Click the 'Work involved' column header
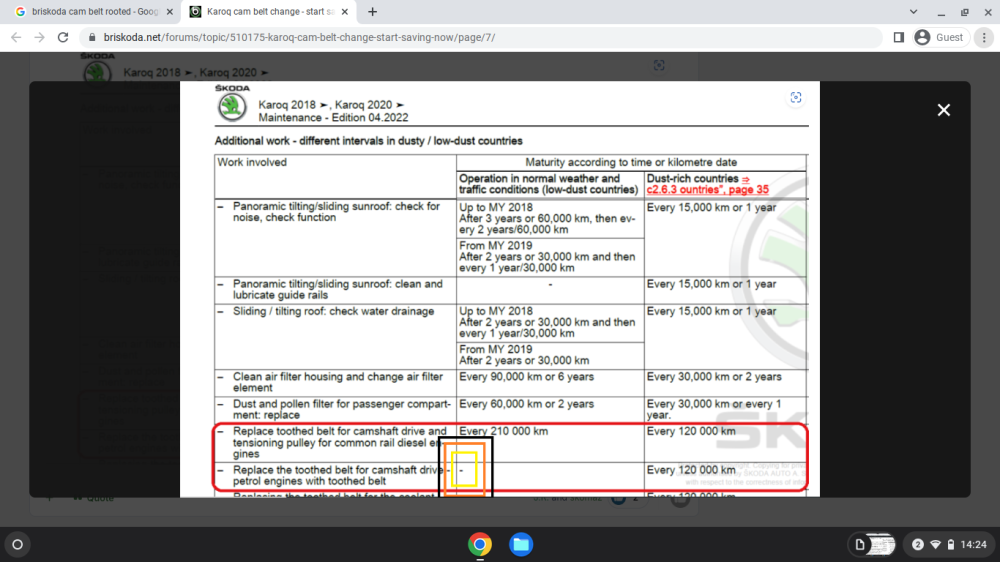Image resolution: width=1000 pixels, height=562 pixels. [252, 163]
